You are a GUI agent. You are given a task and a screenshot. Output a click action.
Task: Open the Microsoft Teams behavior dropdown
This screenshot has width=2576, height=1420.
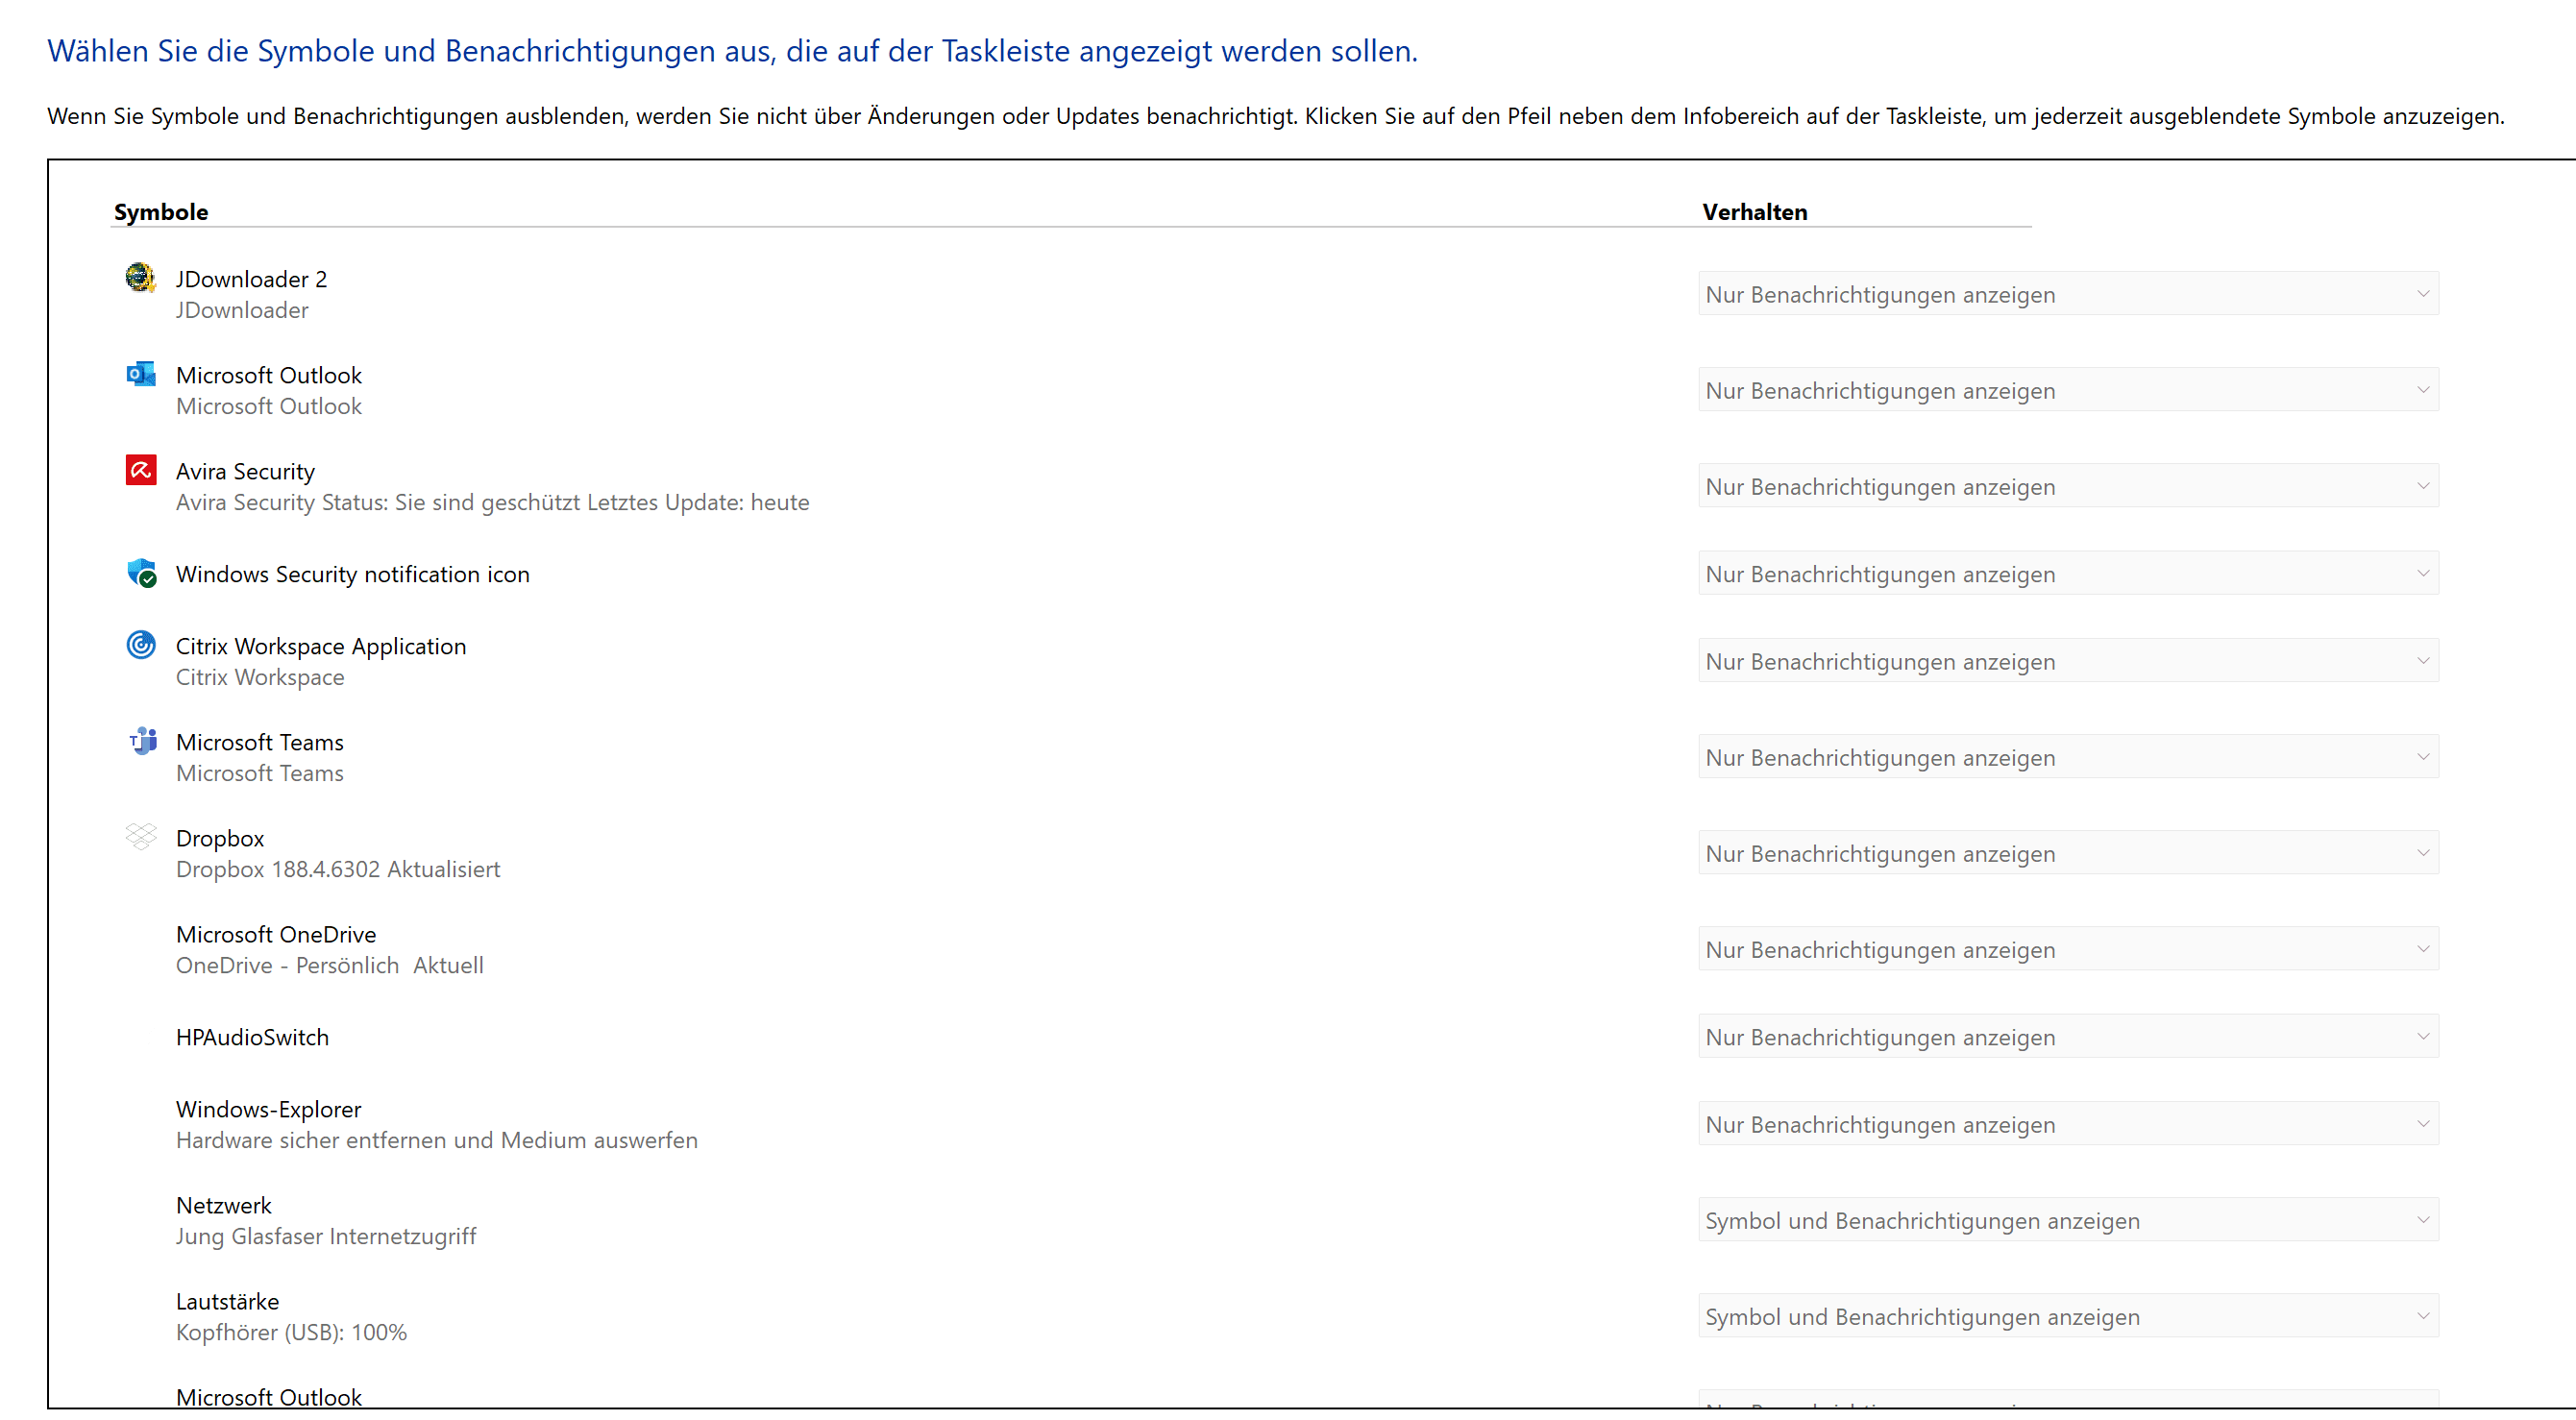coord(2068,757)
